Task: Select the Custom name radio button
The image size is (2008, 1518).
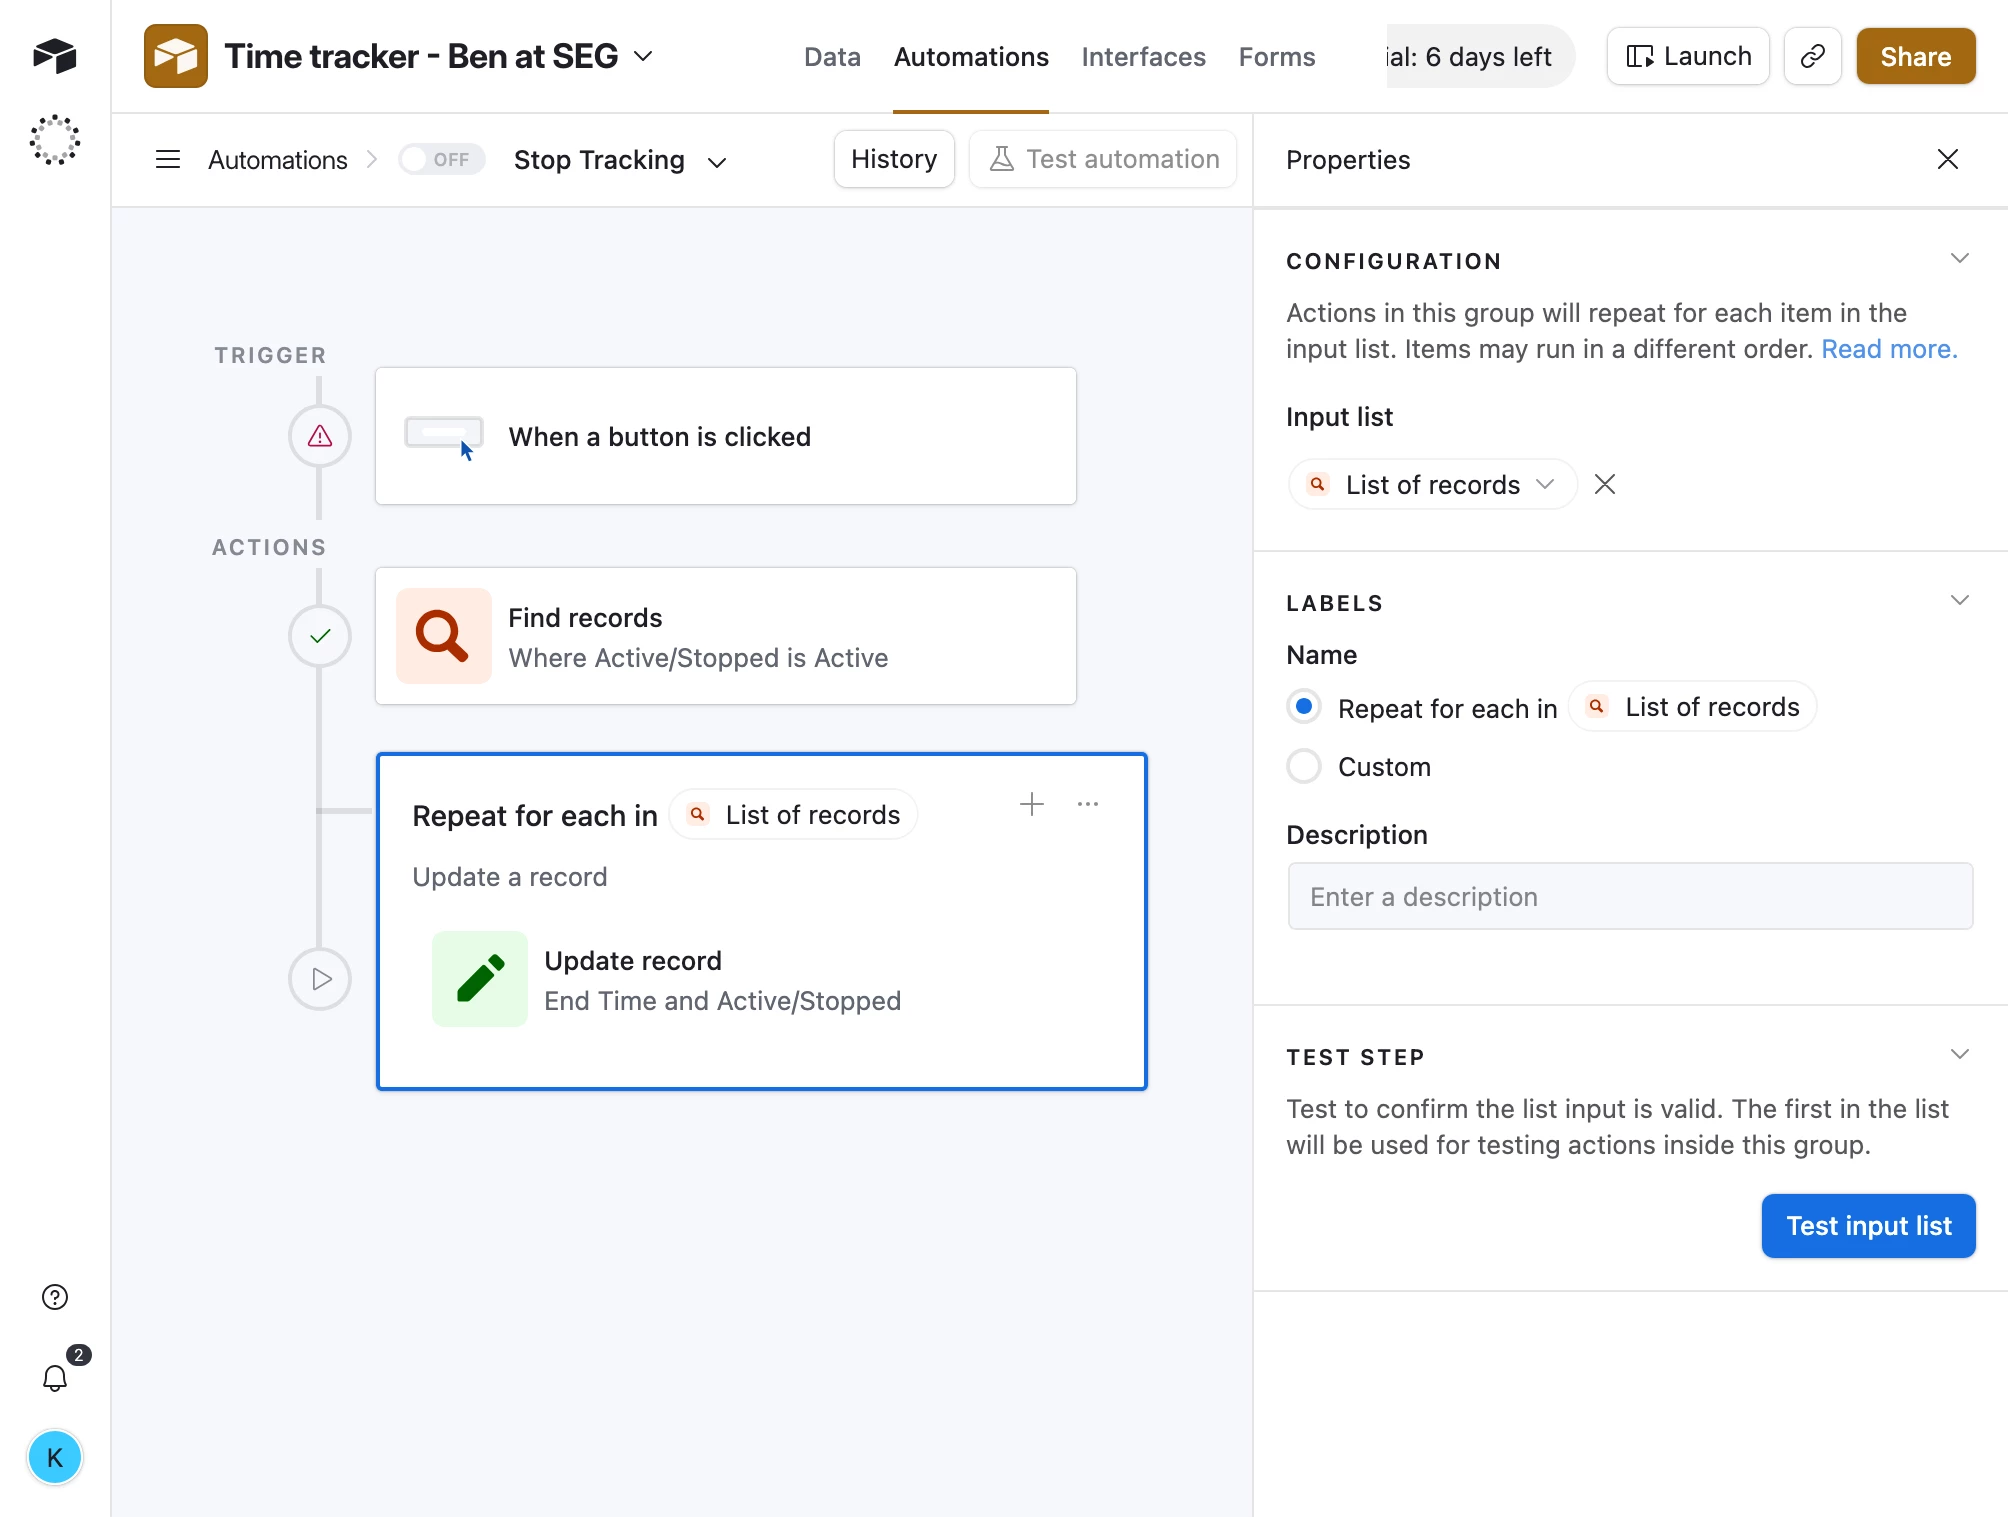Action: [x=1304, y=767]
